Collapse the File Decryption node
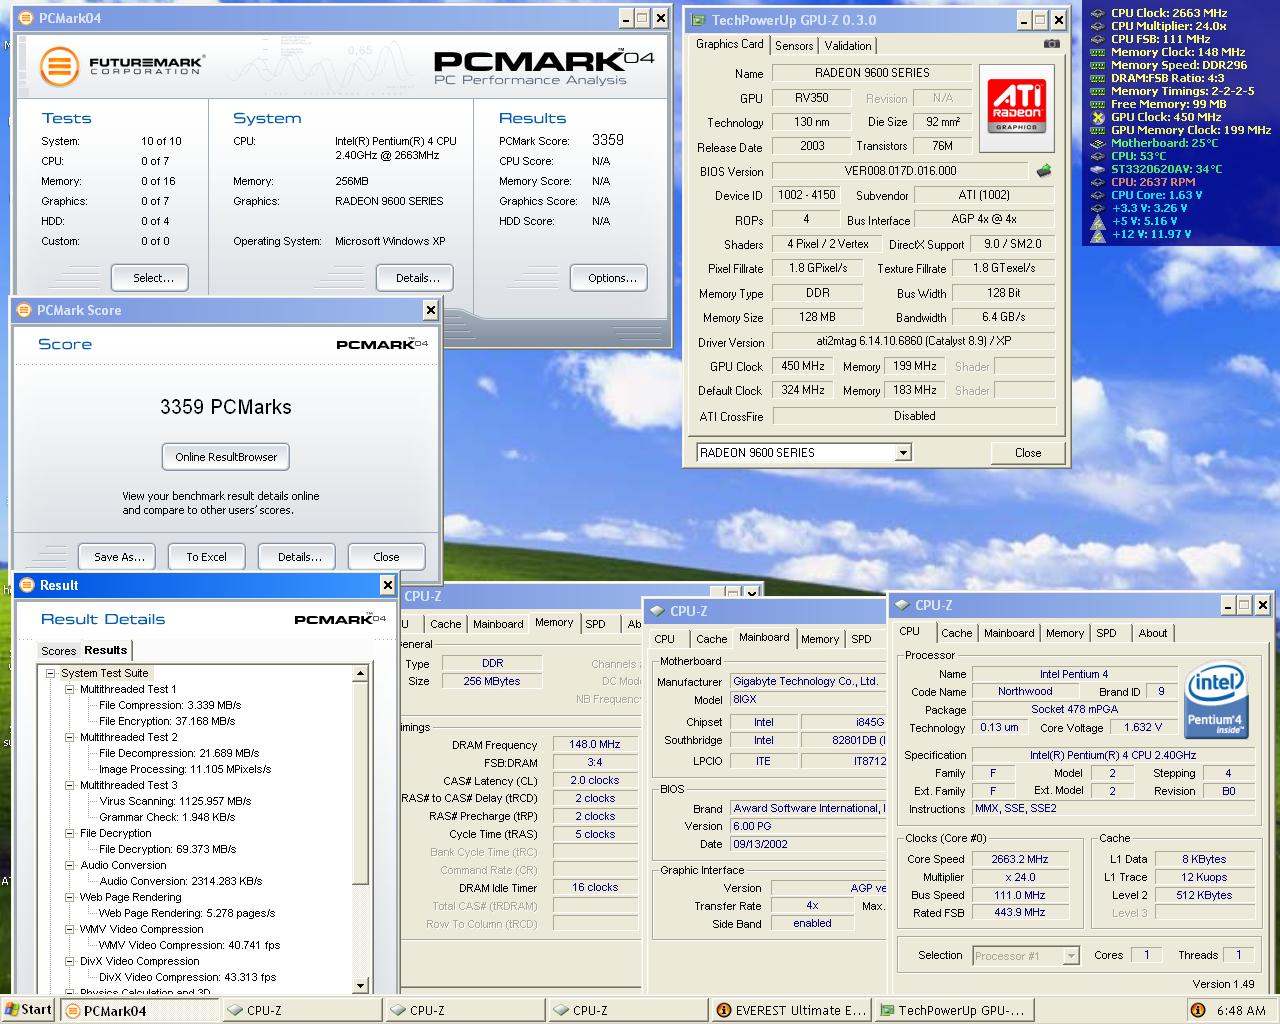1280x1024 pixels. tap(70, 833)
